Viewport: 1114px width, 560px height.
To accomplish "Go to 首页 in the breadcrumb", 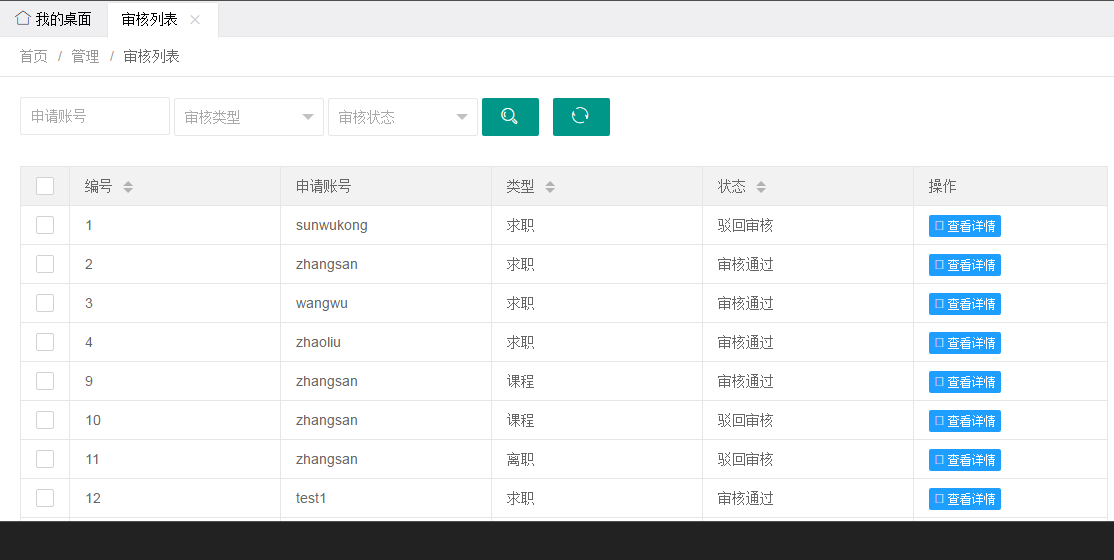I will [x=34, y=57].
